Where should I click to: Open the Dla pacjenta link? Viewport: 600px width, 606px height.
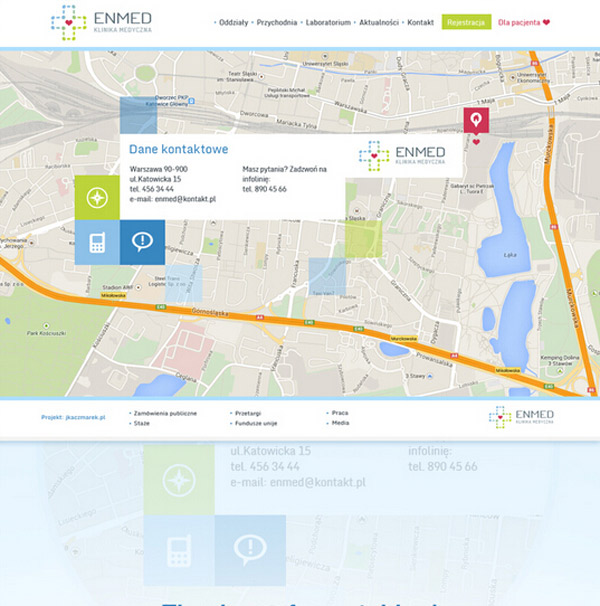point(523,22)
